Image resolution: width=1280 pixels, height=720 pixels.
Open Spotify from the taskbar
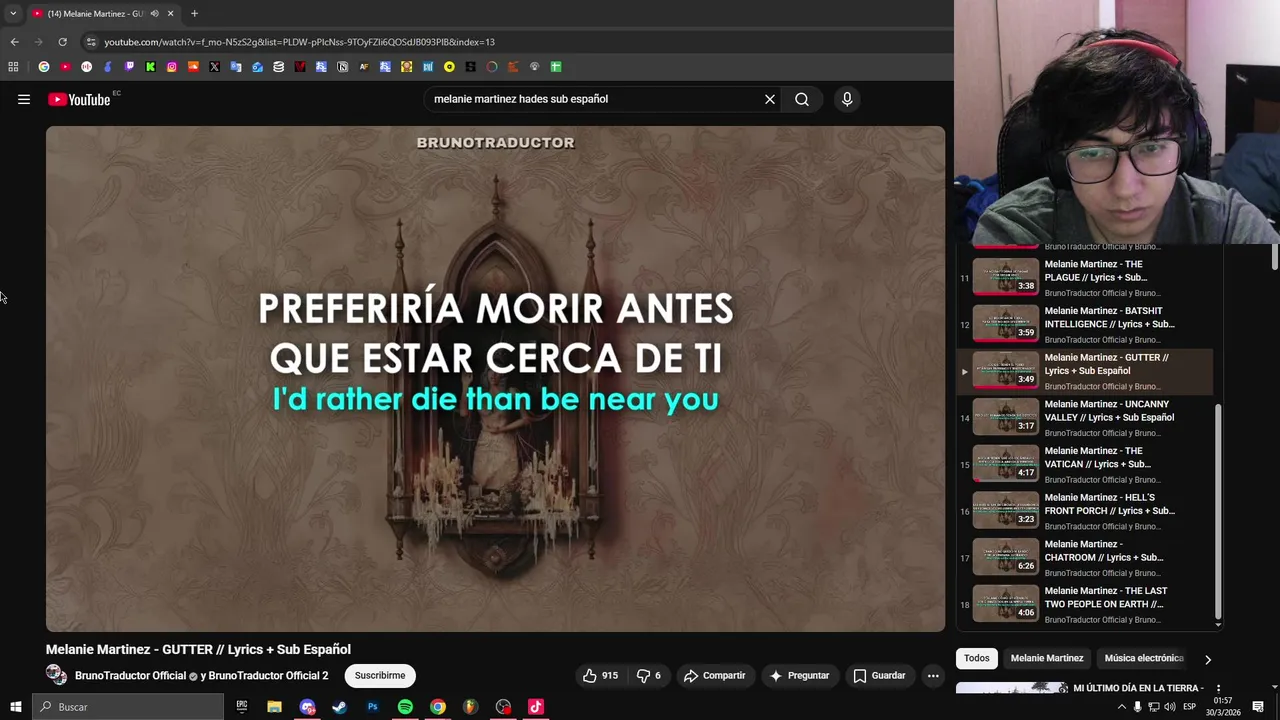(x=405, y=707)
